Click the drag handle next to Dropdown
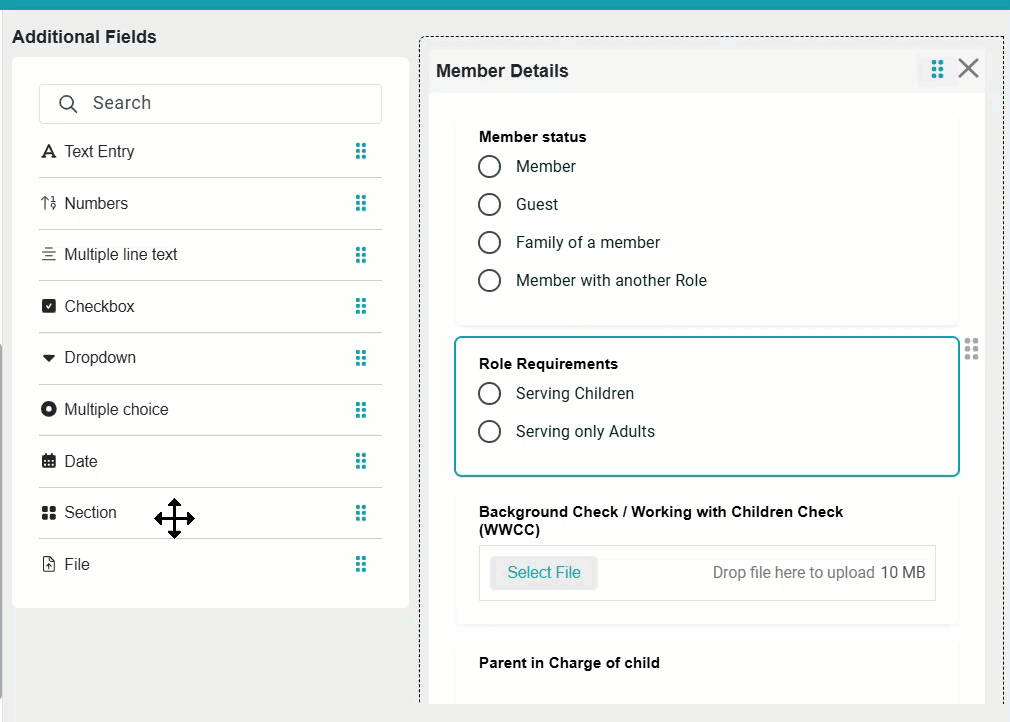This screenshot has height=722, width=1010. (x=361, y=358)
